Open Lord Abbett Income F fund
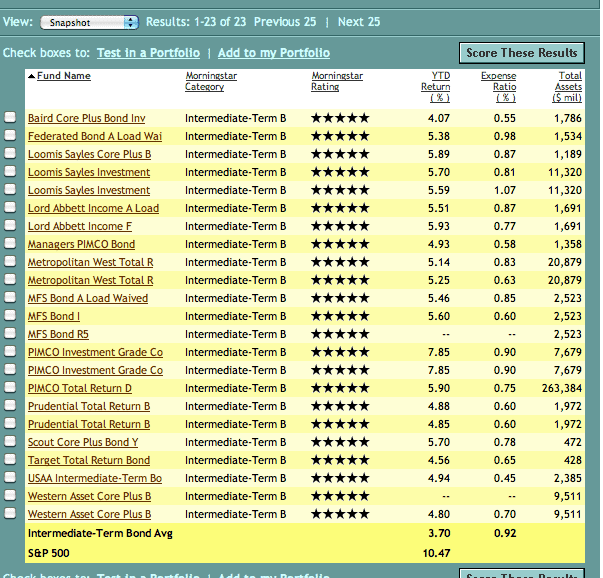Viewport: 603px width, 578px height. pyautogui.click(x=80, y=226)
